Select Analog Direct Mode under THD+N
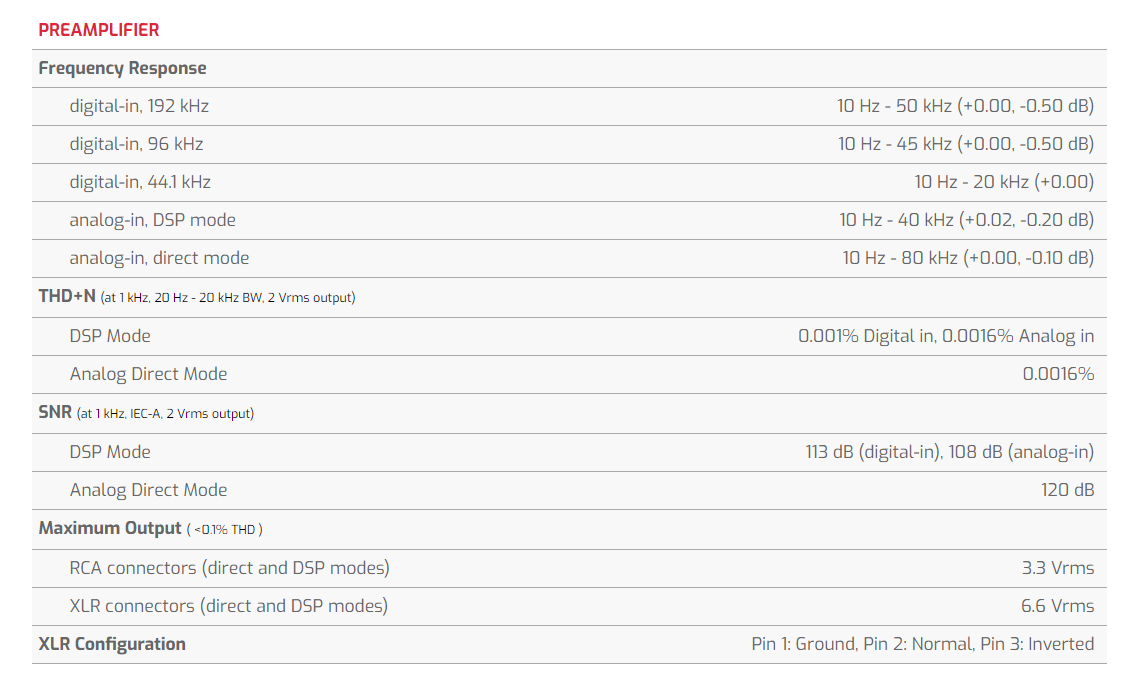This screenshot has width=1131, height=690. pos(148,374)
